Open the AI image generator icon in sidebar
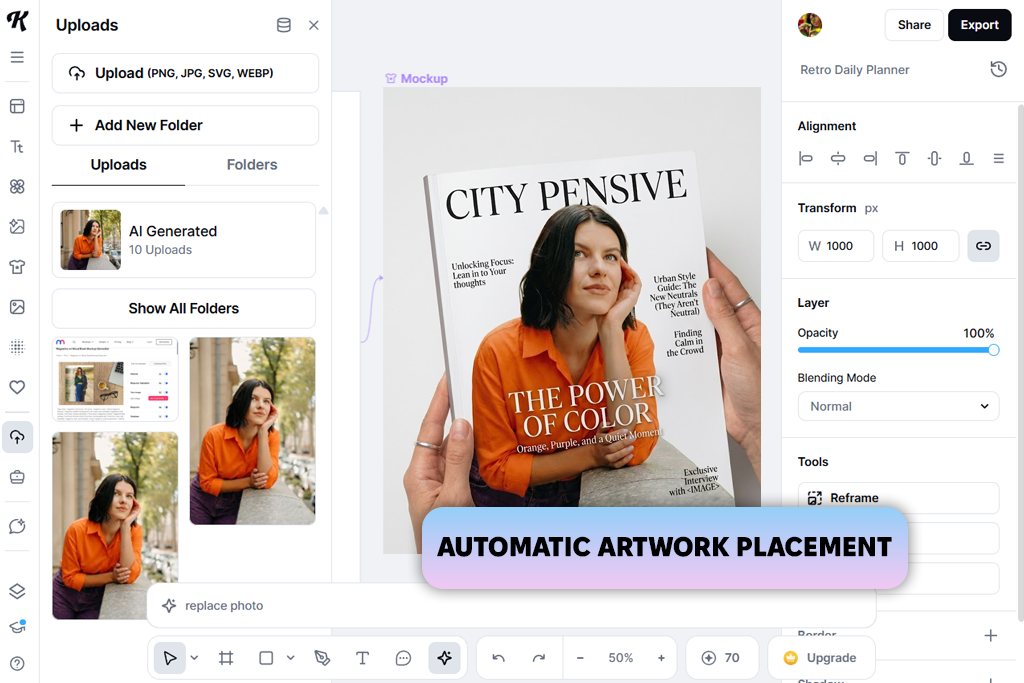This screenshot has height=683, width=1024. (x=18, y=227)
